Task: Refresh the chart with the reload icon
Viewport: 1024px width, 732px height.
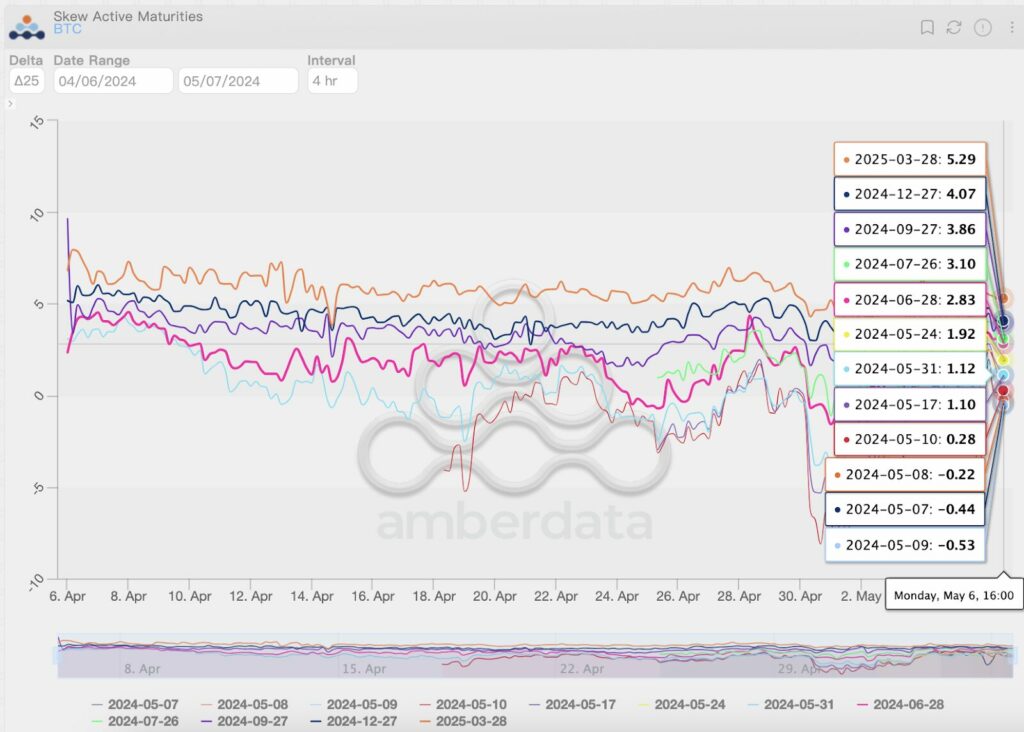Action: [x=954, y=28]
